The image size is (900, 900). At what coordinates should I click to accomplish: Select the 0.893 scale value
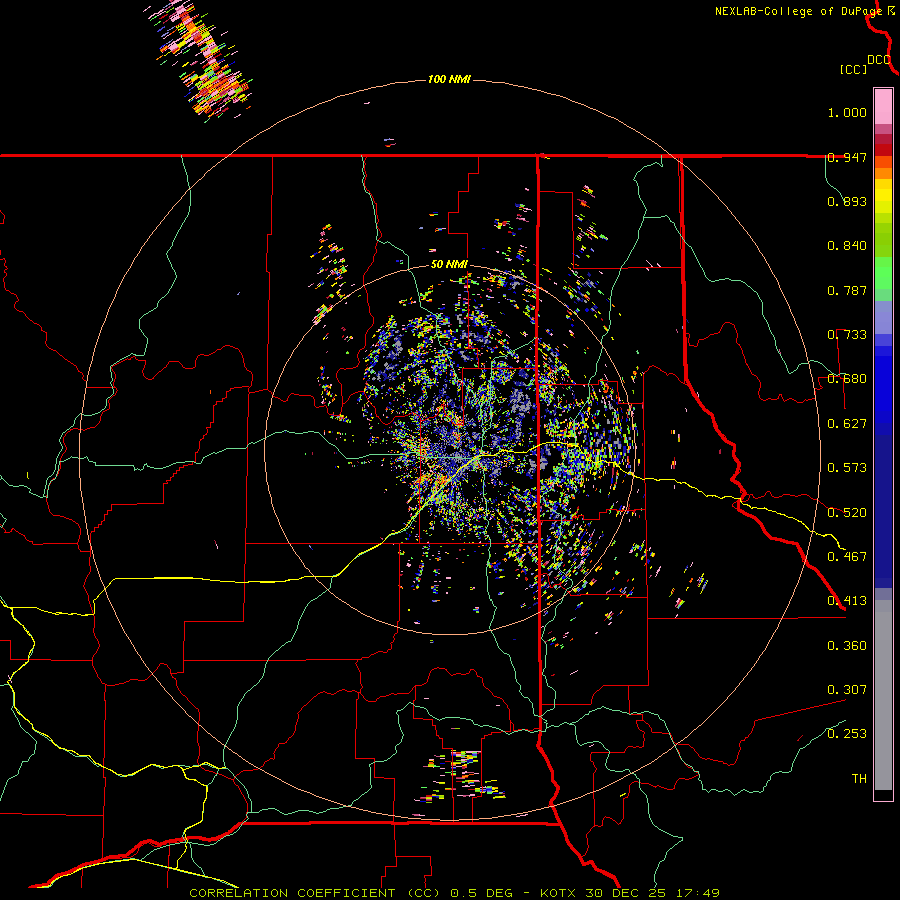click(847, 201)
